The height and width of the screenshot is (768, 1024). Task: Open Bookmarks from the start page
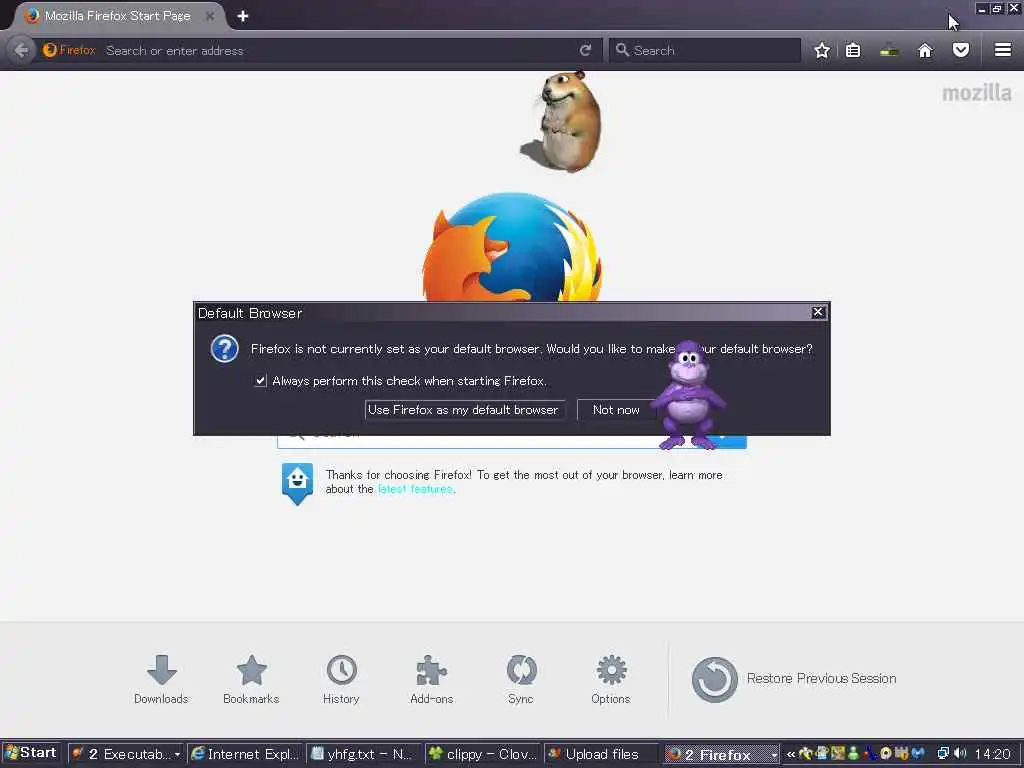pos(251,679)
